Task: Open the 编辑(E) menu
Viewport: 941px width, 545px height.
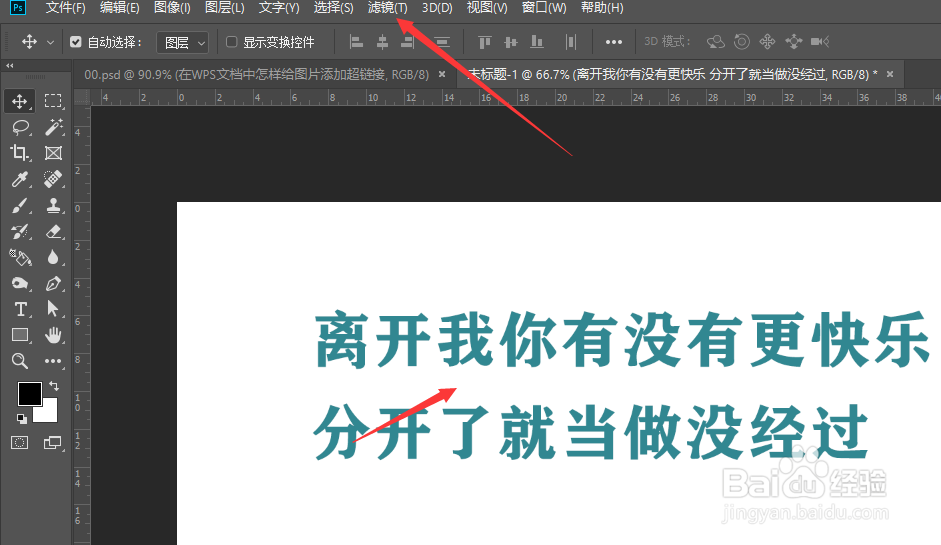Action: click(x=119, y=8)
